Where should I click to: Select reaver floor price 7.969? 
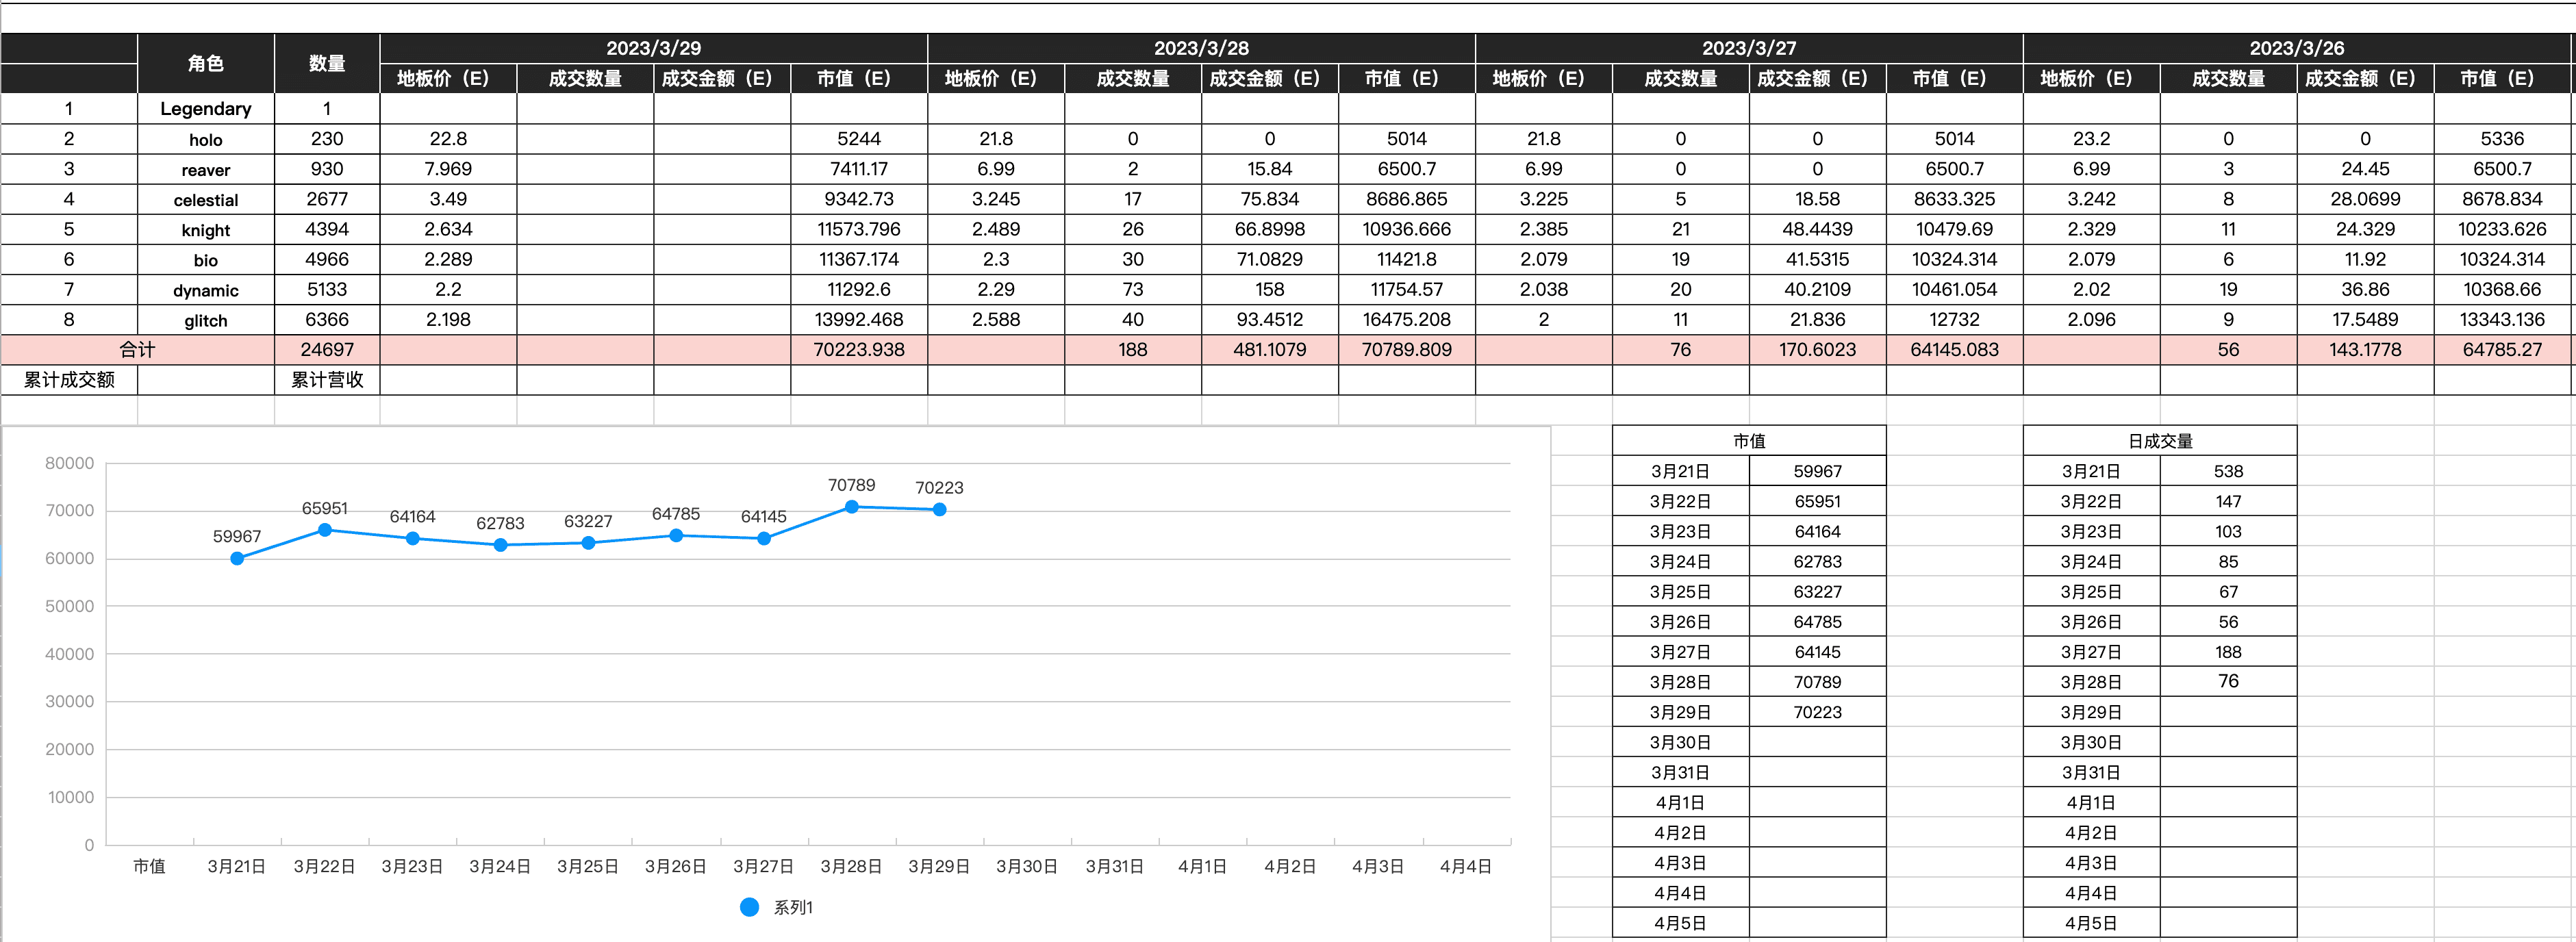pyautogui.click(x=448, y=169)
